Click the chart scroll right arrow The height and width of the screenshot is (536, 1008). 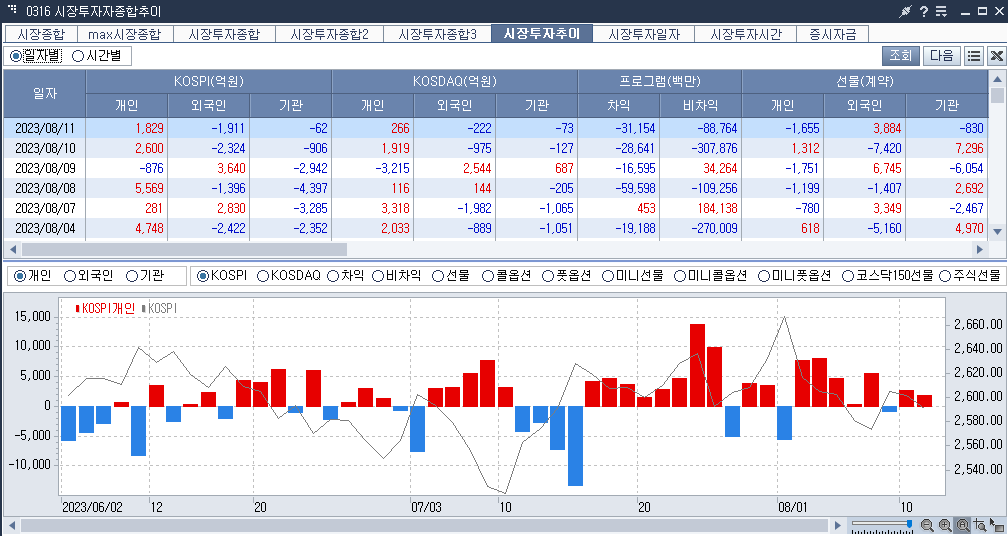pyautogui.click(x=837, y=525)
